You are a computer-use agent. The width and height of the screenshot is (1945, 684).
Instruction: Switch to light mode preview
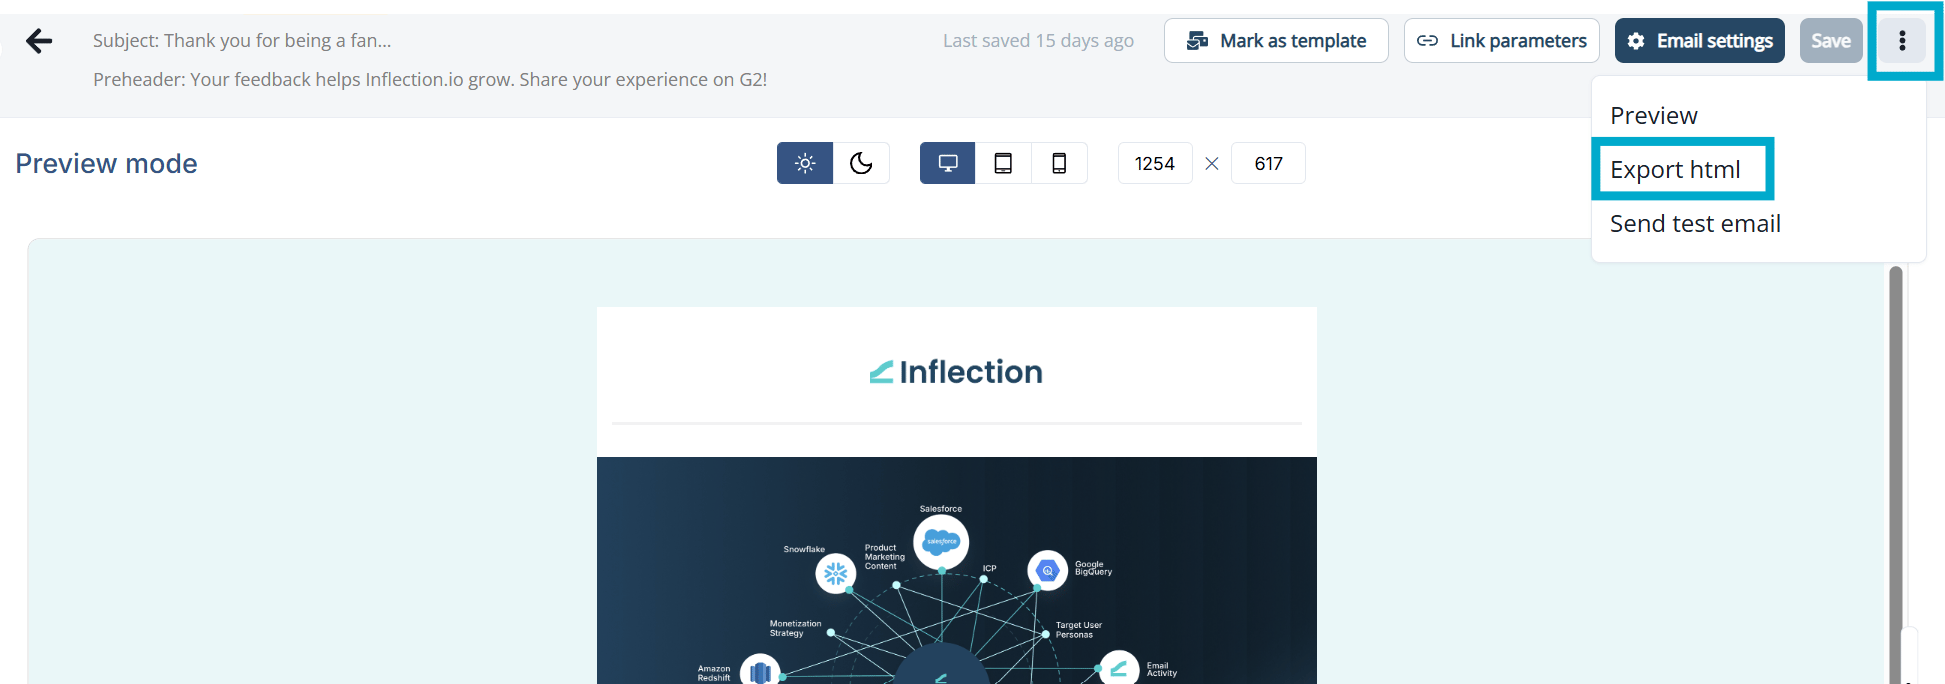point(805,163)
